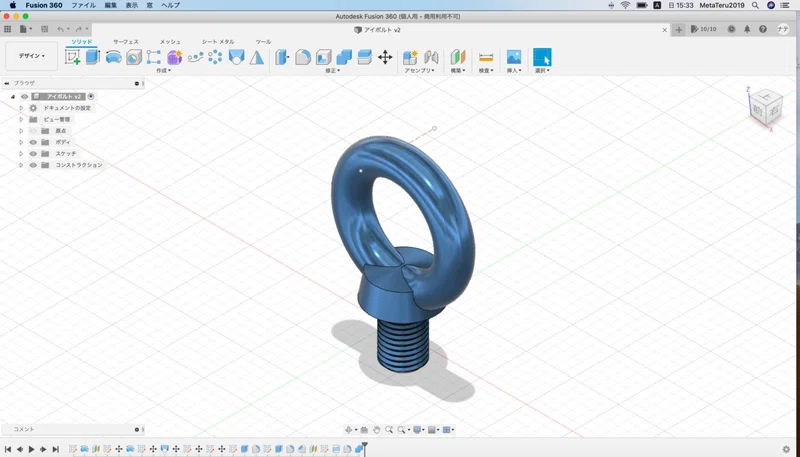
Task: Click the last feature in the timeline
Action: (x=359, y=449)
